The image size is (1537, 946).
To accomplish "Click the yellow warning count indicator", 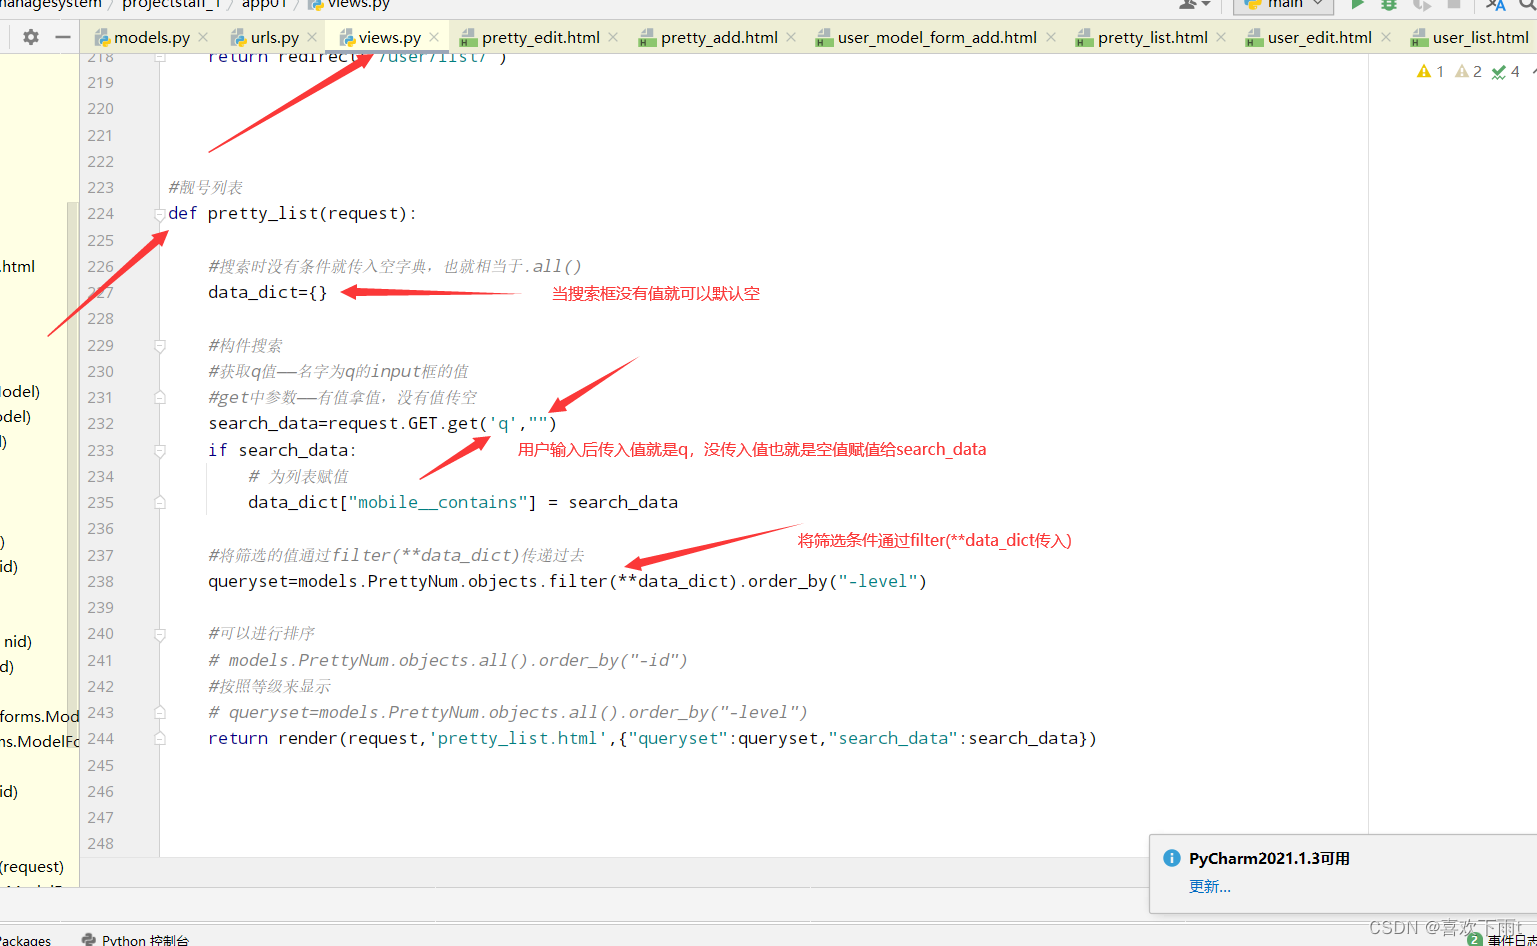I will 1430,71.
